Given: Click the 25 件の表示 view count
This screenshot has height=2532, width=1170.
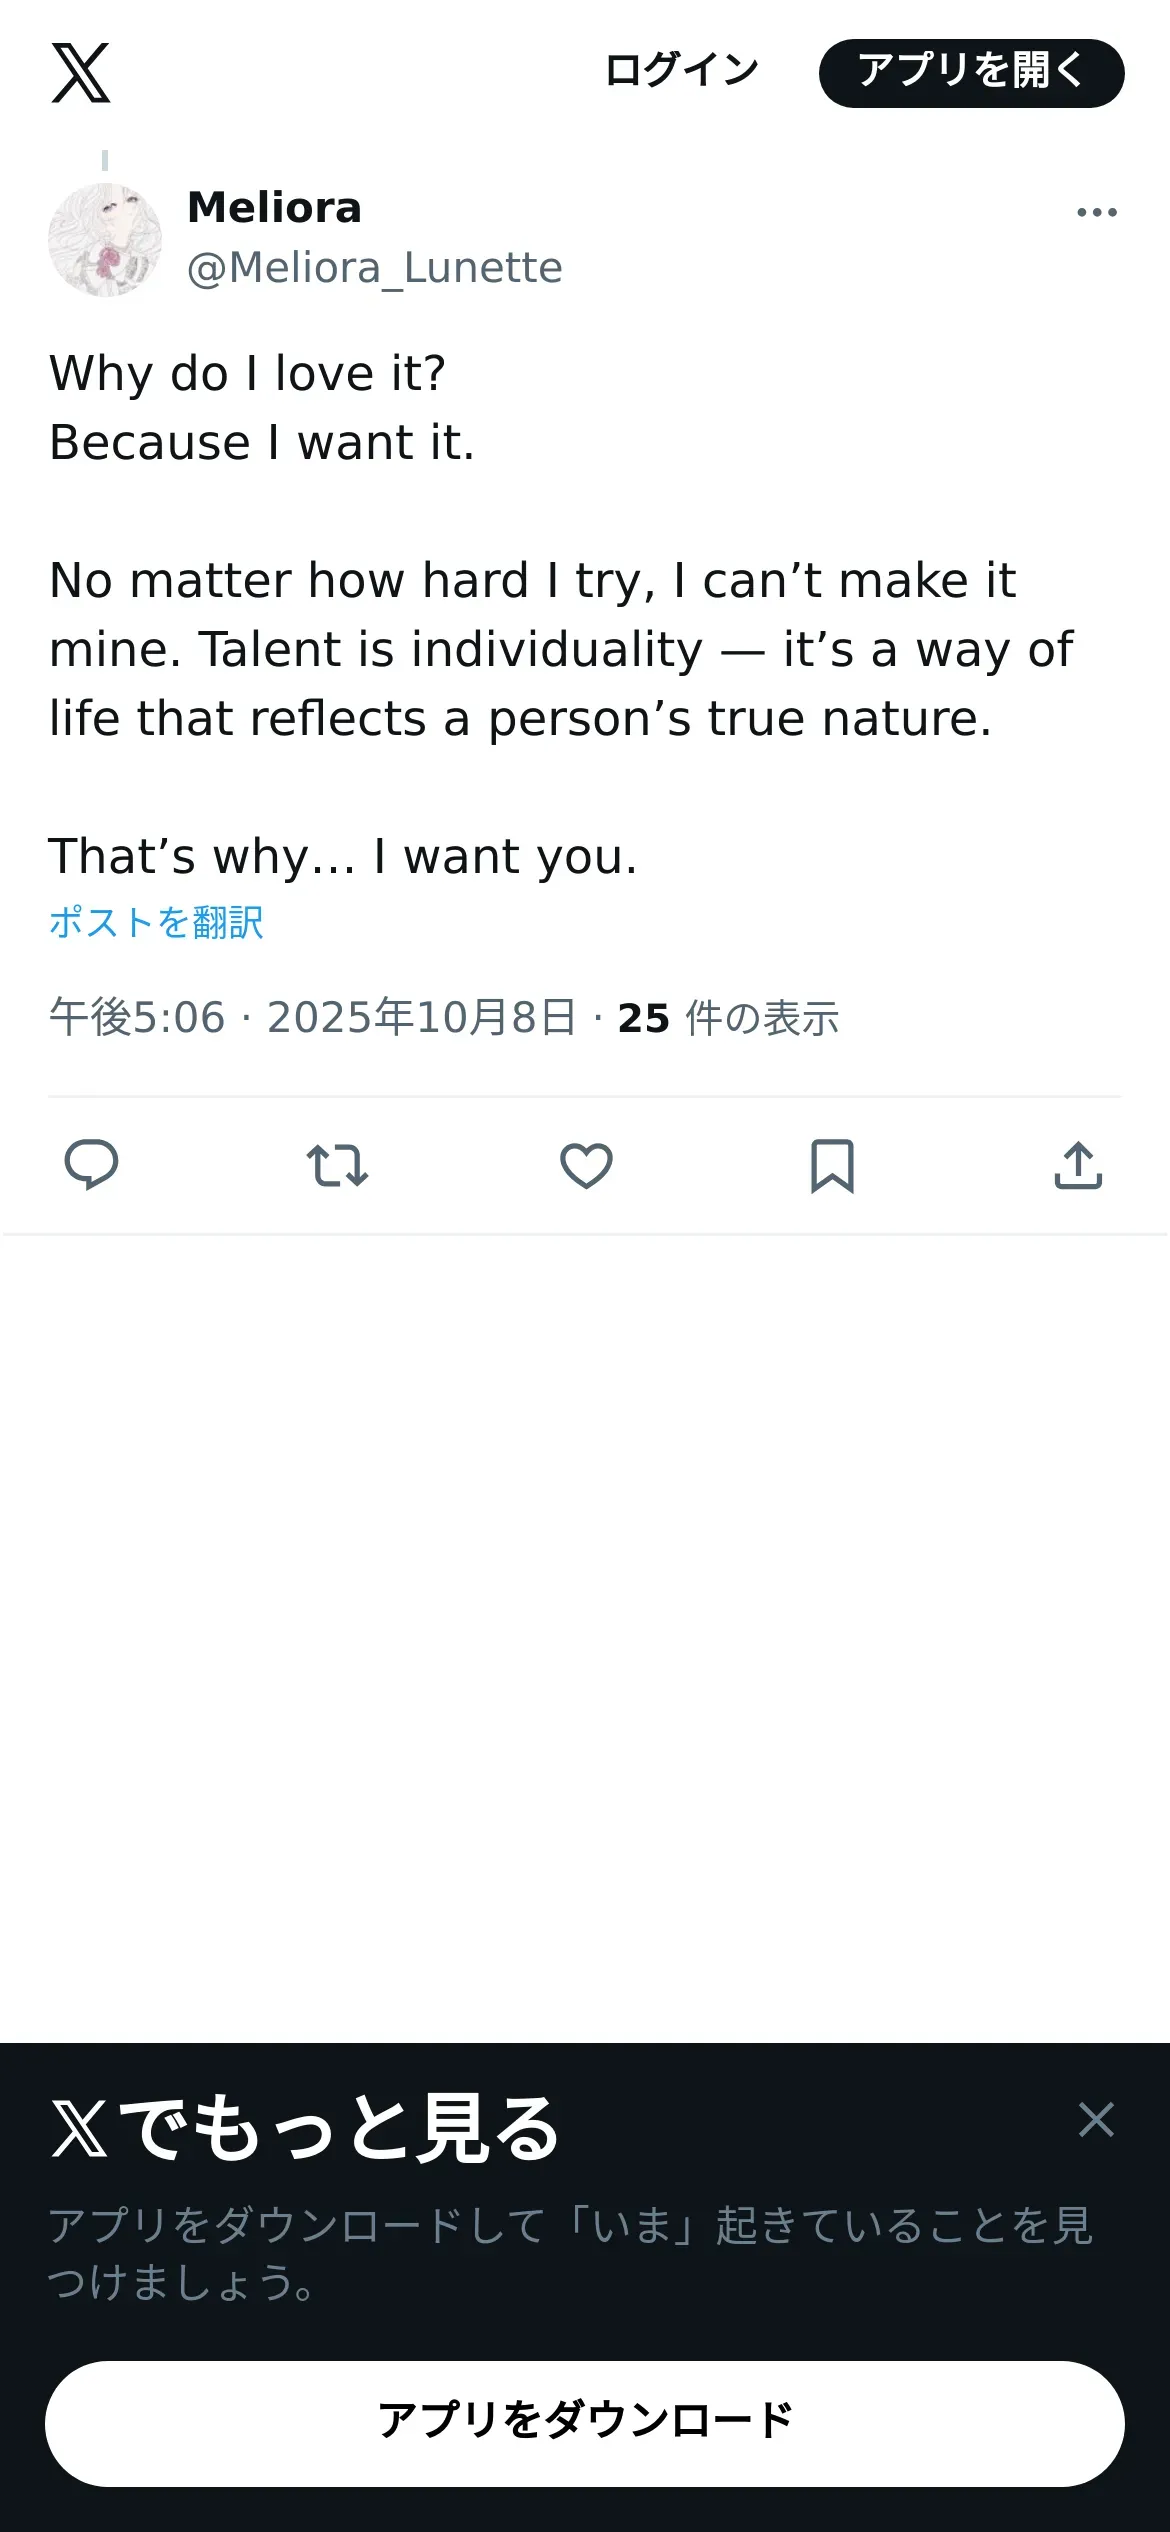Looking at the screenshot, I should (728, 1019).
